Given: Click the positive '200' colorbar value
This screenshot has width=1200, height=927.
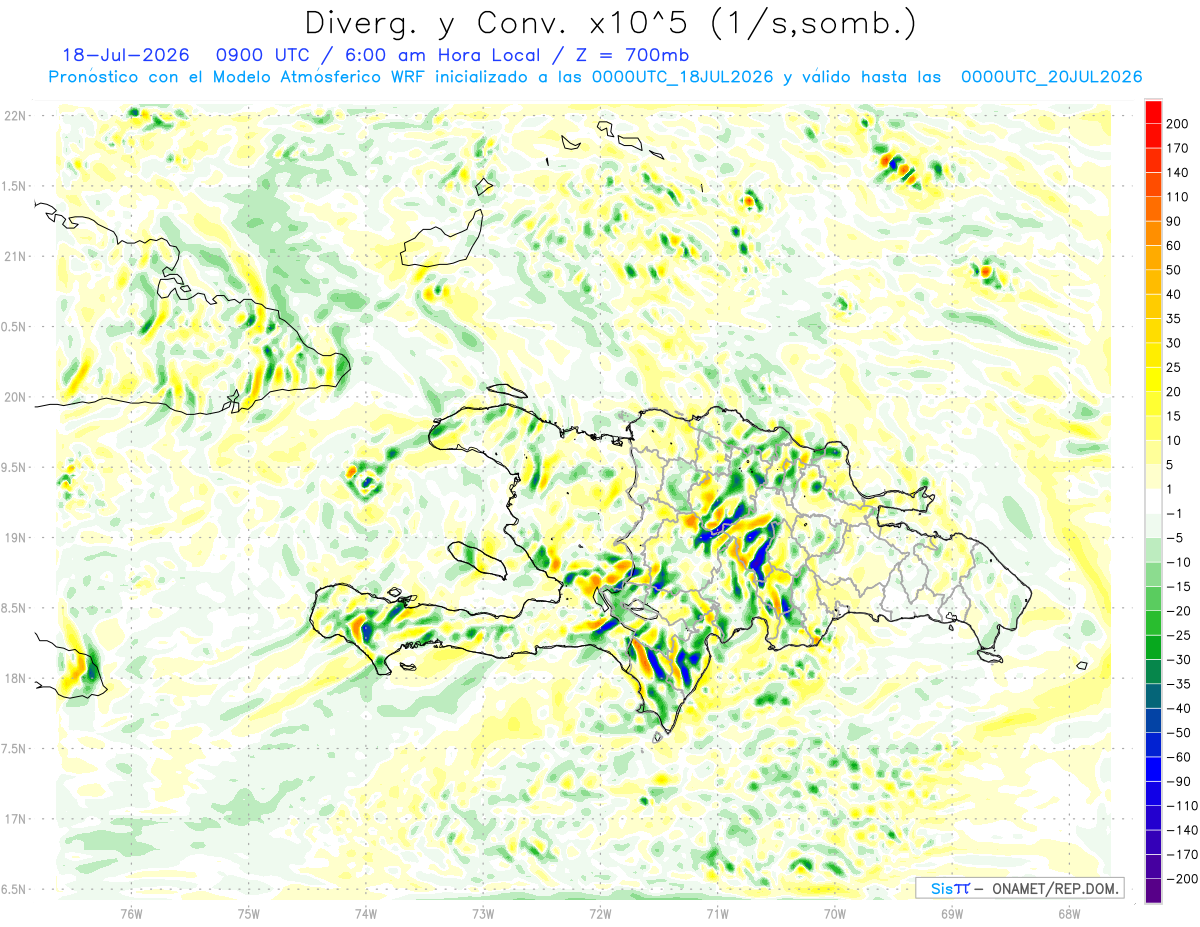Looking at the screenshot, I should (x=1177, y=124).
